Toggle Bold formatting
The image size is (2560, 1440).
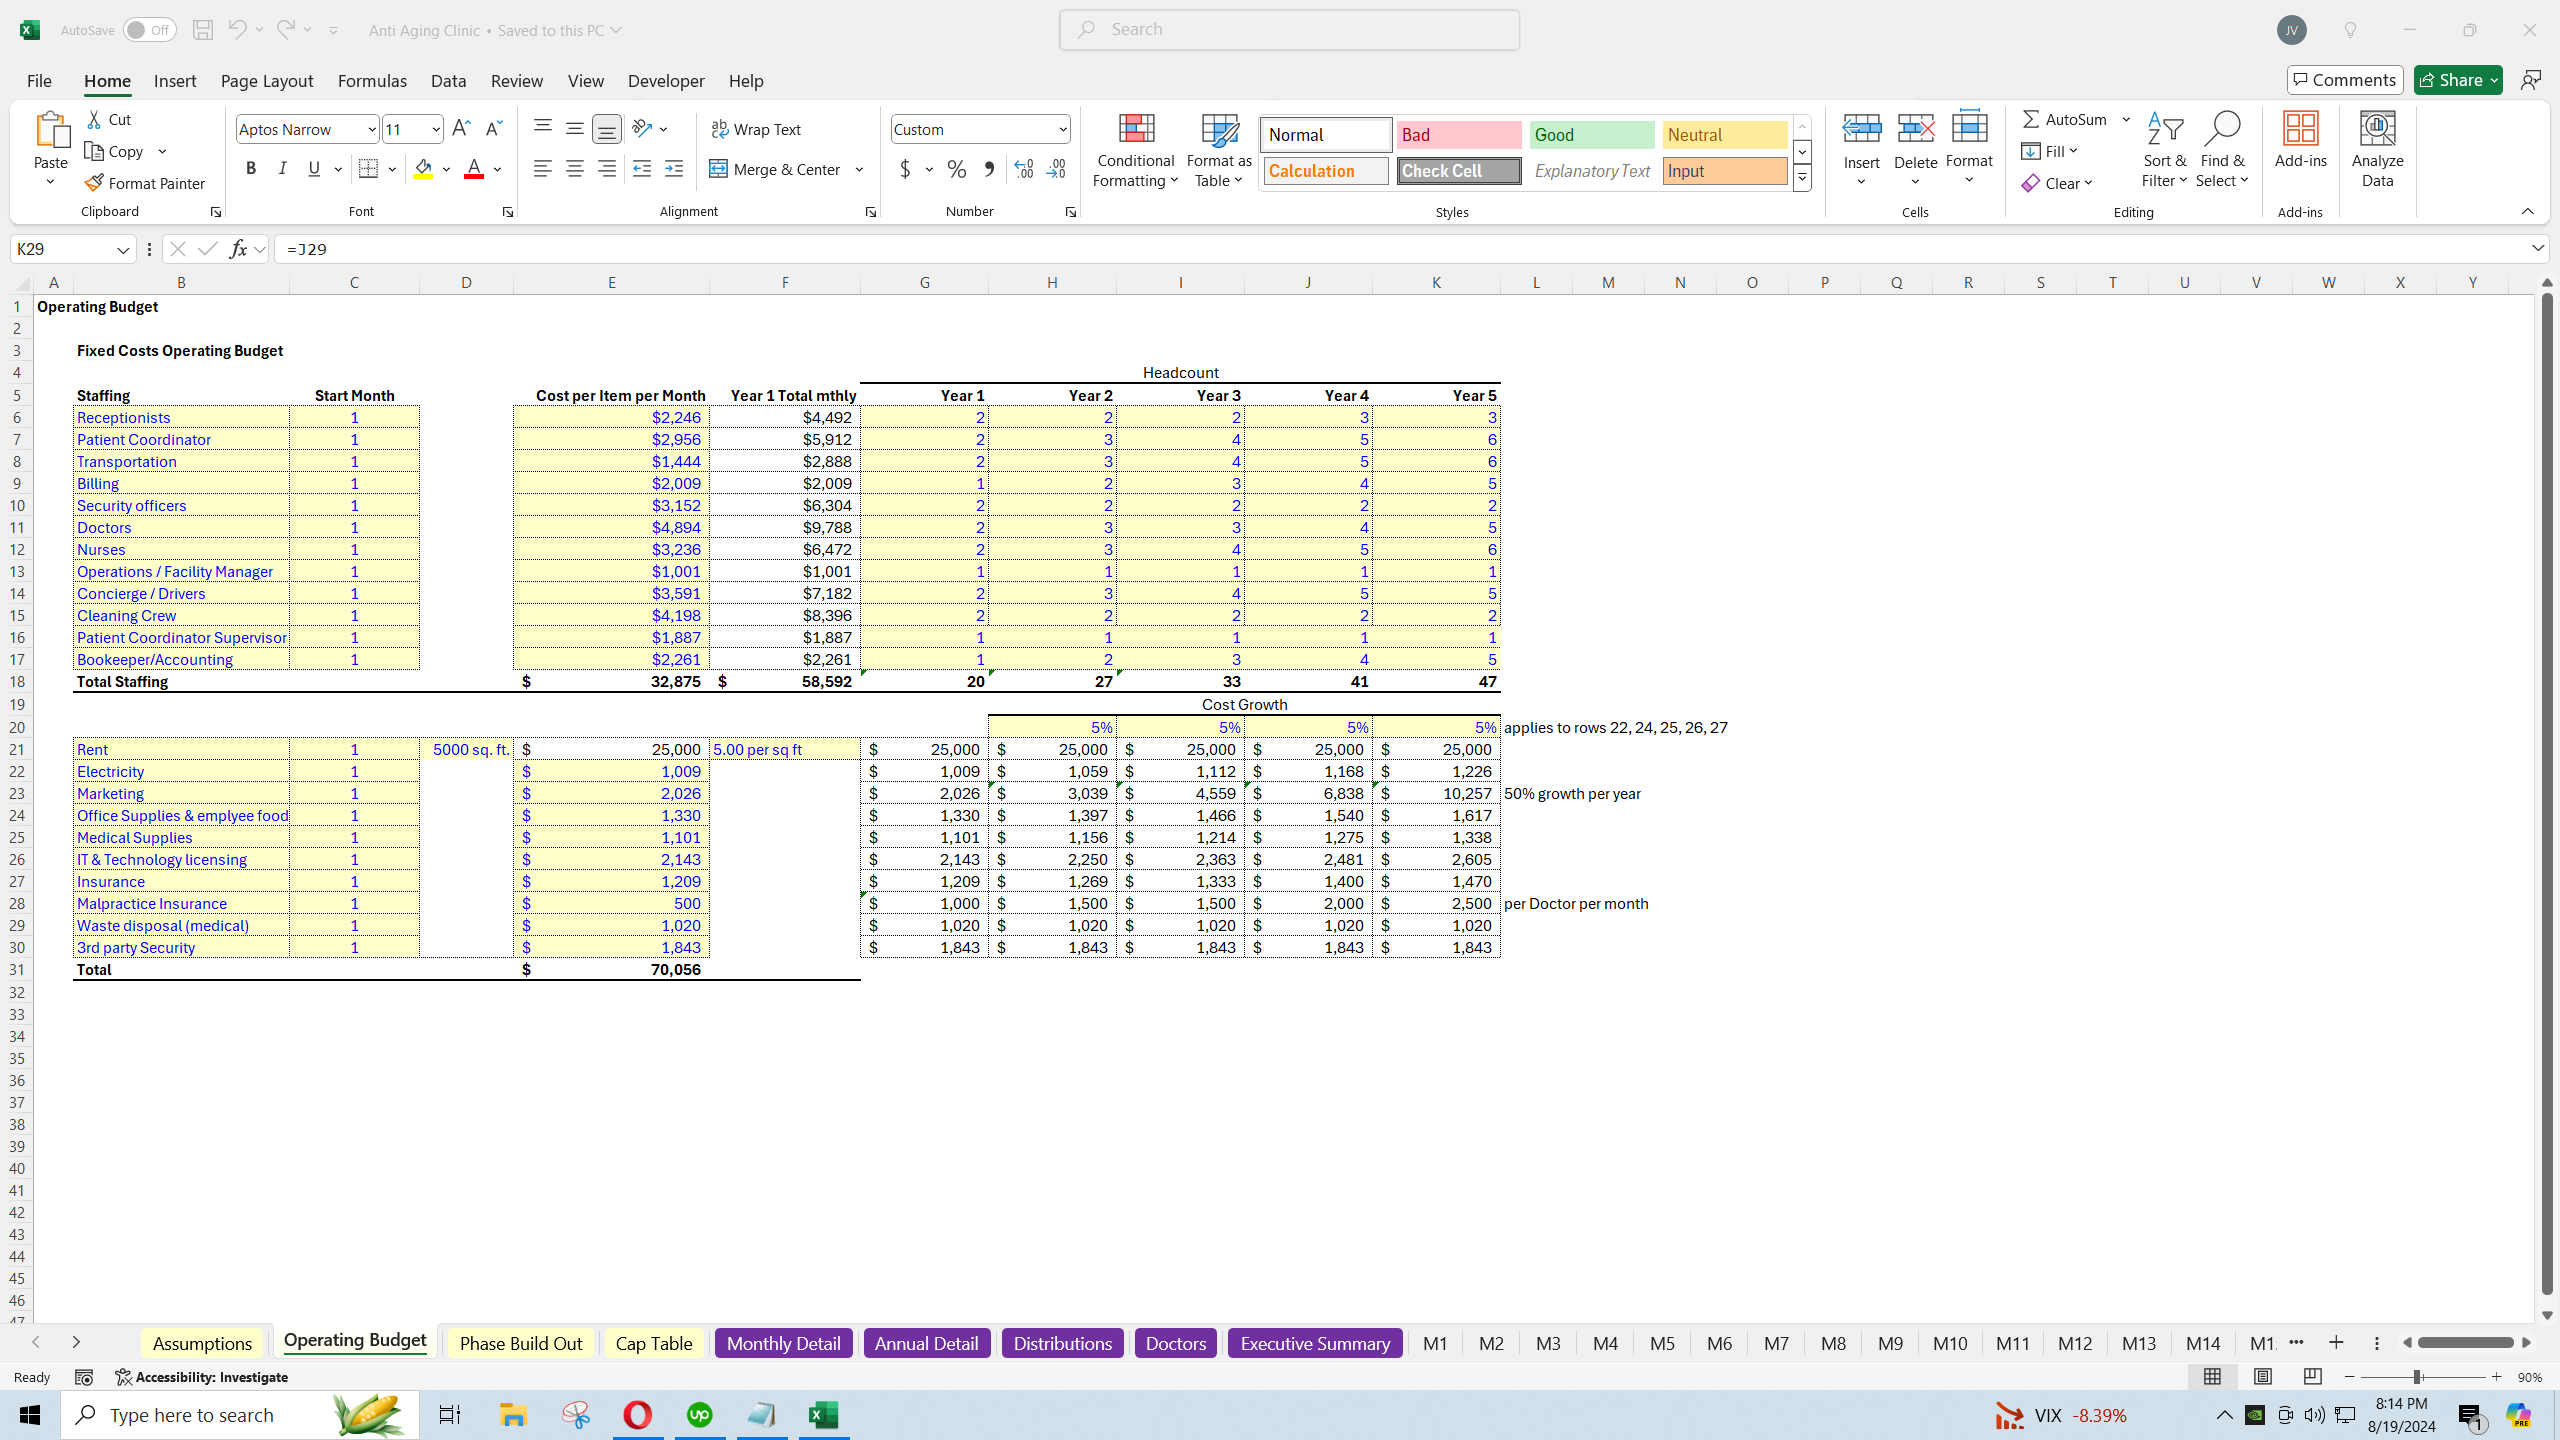coord(251,169)
